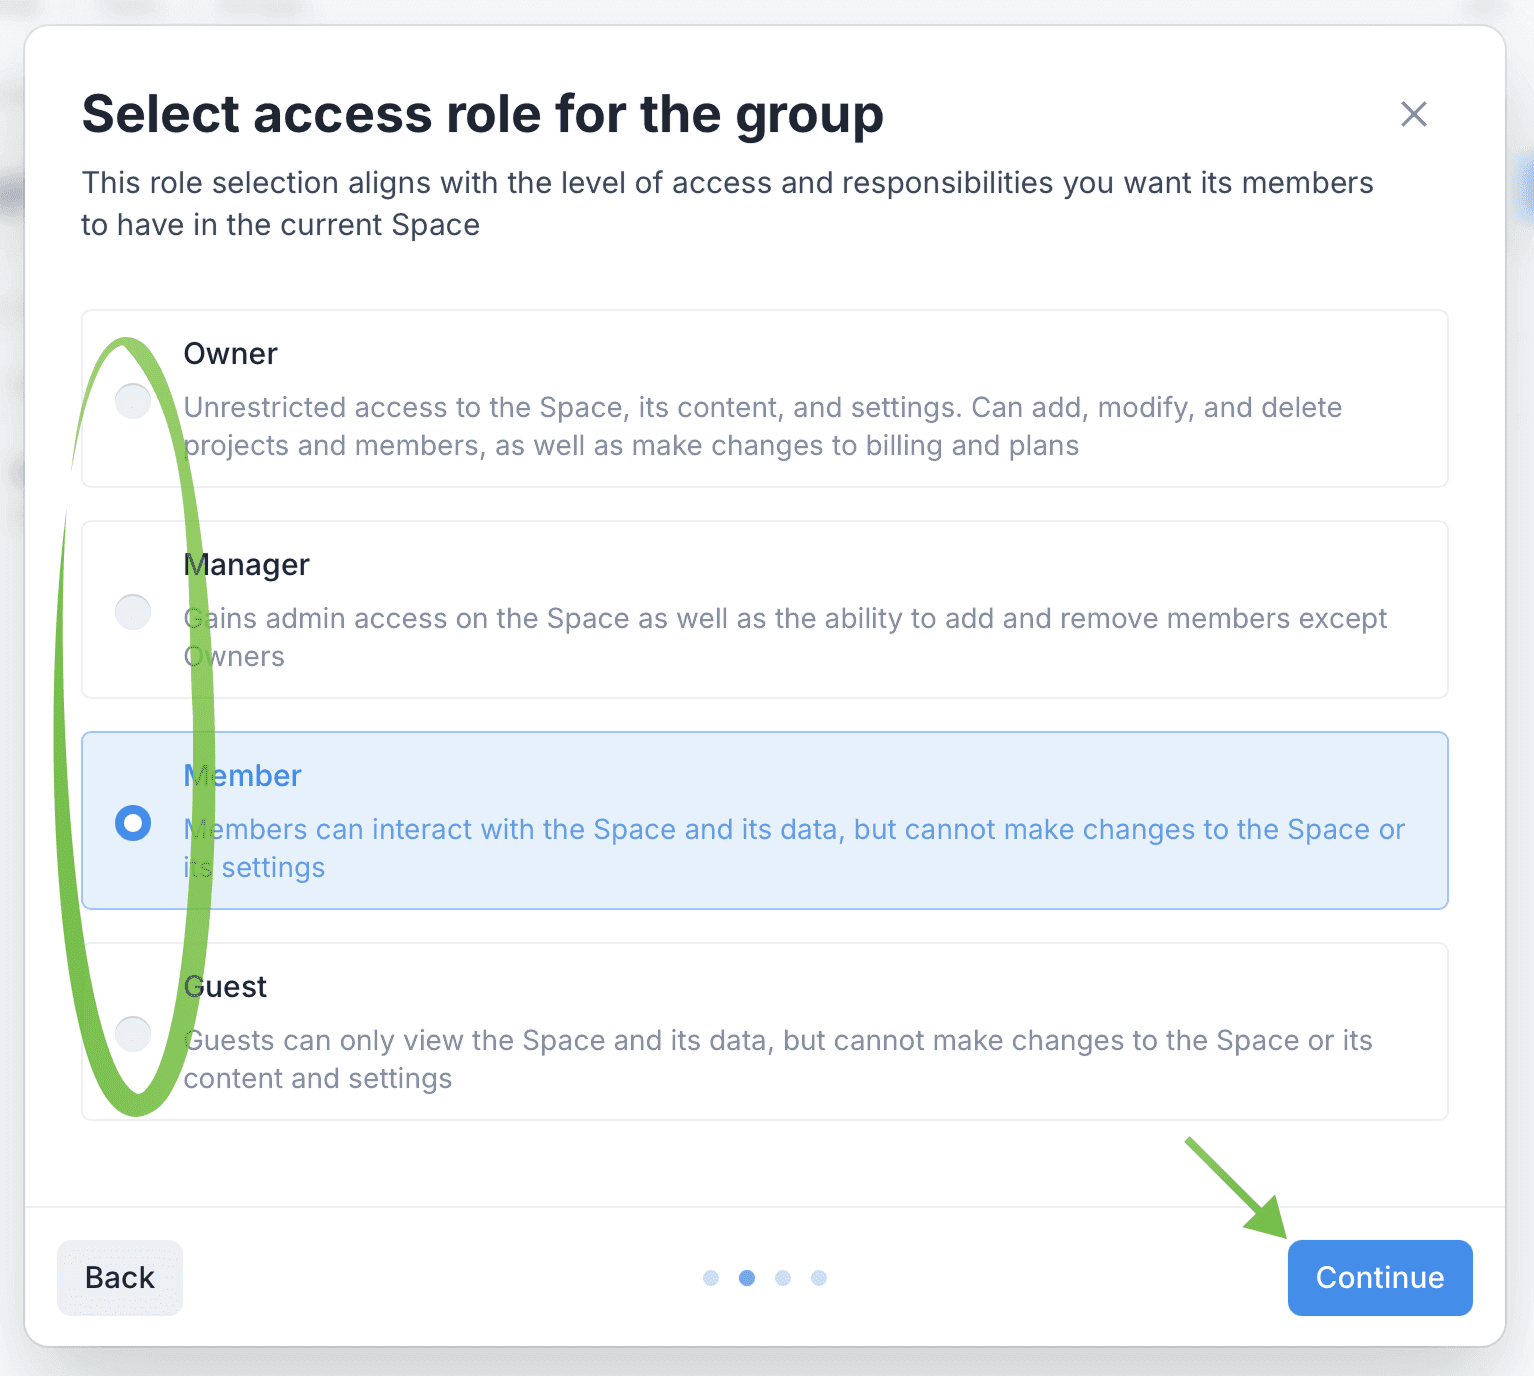Click the Owner role title
Image resolution: width=1534 pixels, height=1376 pixels.
pos(231,354)
